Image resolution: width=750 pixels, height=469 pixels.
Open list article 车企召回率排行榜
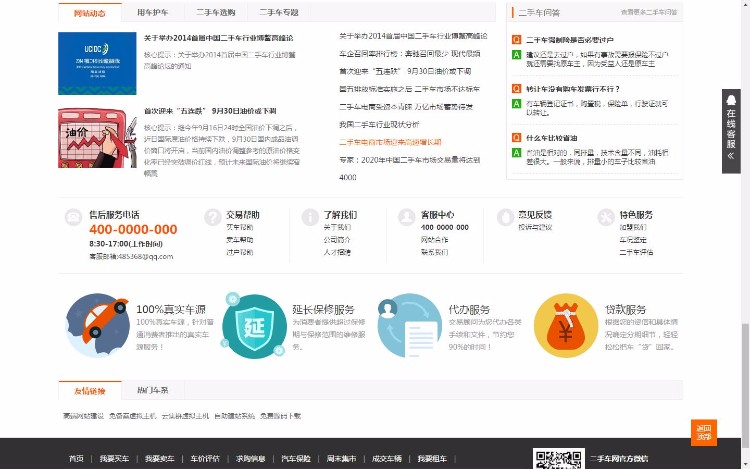tap(409, 54)
